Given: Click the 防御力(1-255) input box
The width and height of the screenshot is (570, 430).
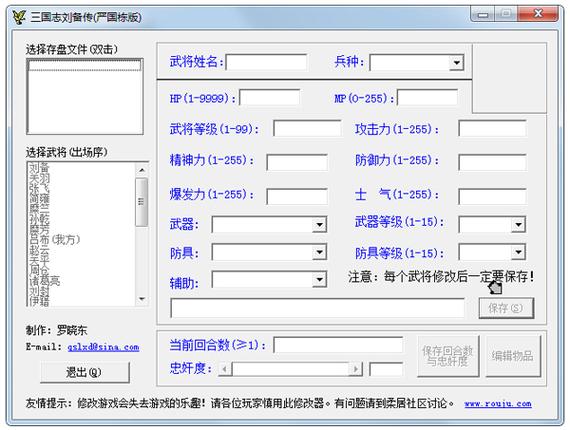Looking at the screenshot, I should [x=492, y=162].
